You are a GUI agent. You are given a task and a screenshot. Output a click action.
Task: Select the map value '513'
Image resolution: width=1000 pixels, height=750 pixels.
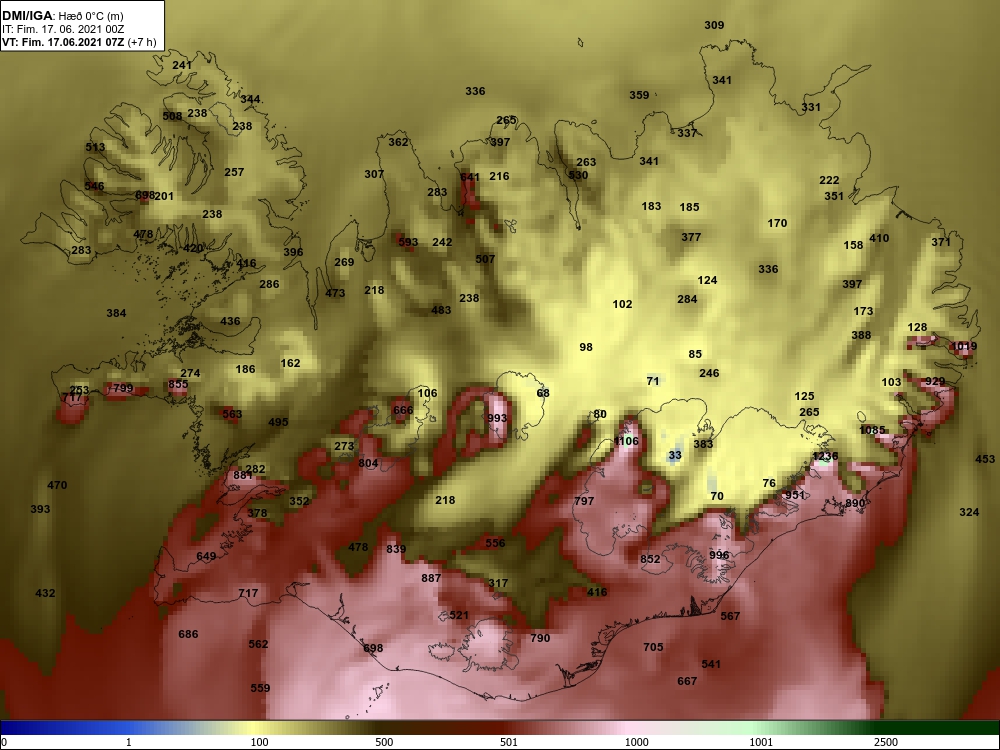pyautogui.click(x=95, y=147)
